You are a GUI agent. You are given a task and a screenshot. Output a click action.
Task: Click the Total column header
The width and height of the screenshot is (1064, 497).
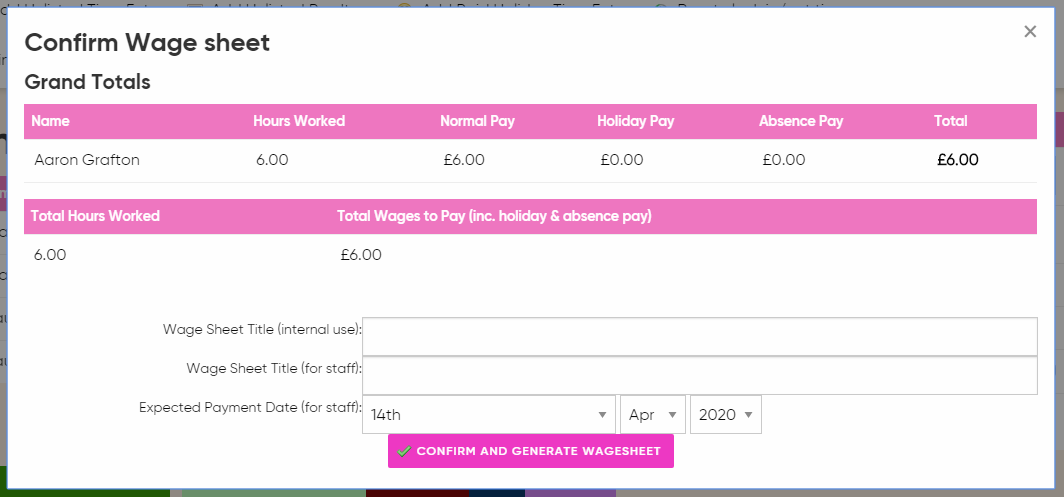(x=950, y=121)
